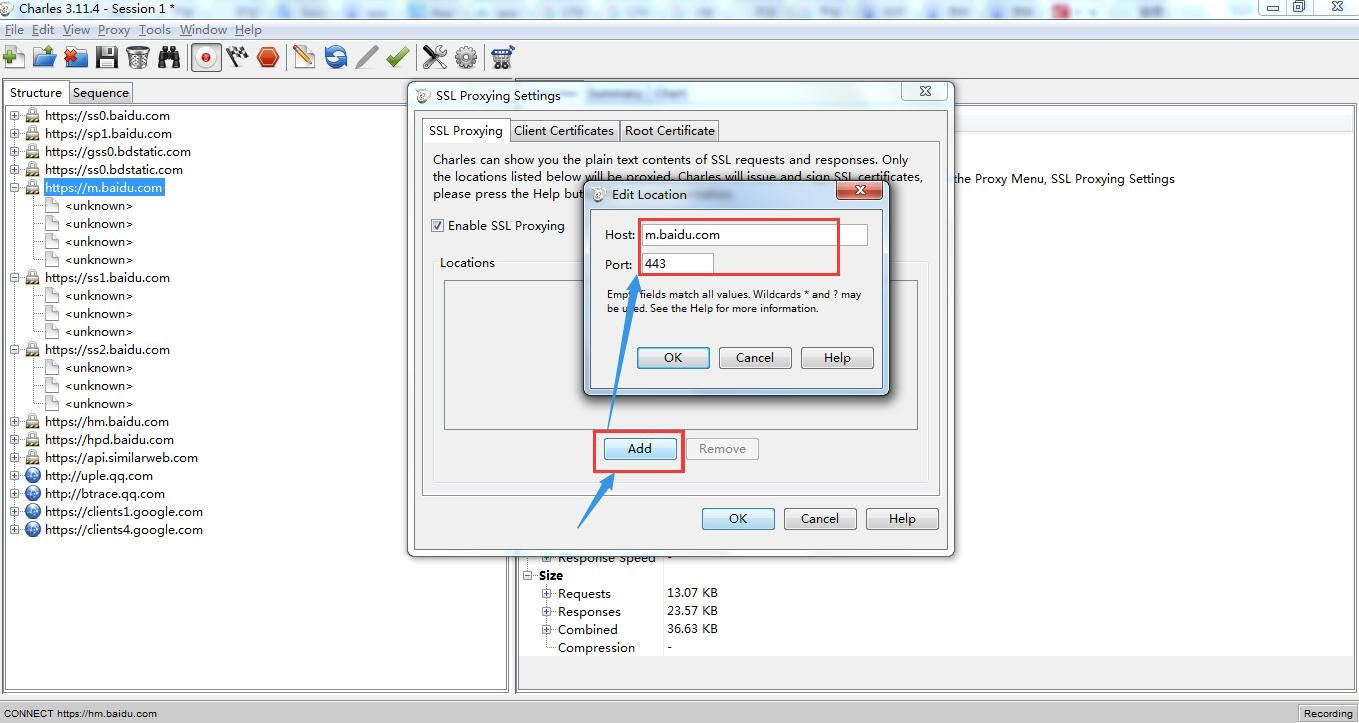Click the Open session folder icon
1359x723 pixels.
point(44,57)
